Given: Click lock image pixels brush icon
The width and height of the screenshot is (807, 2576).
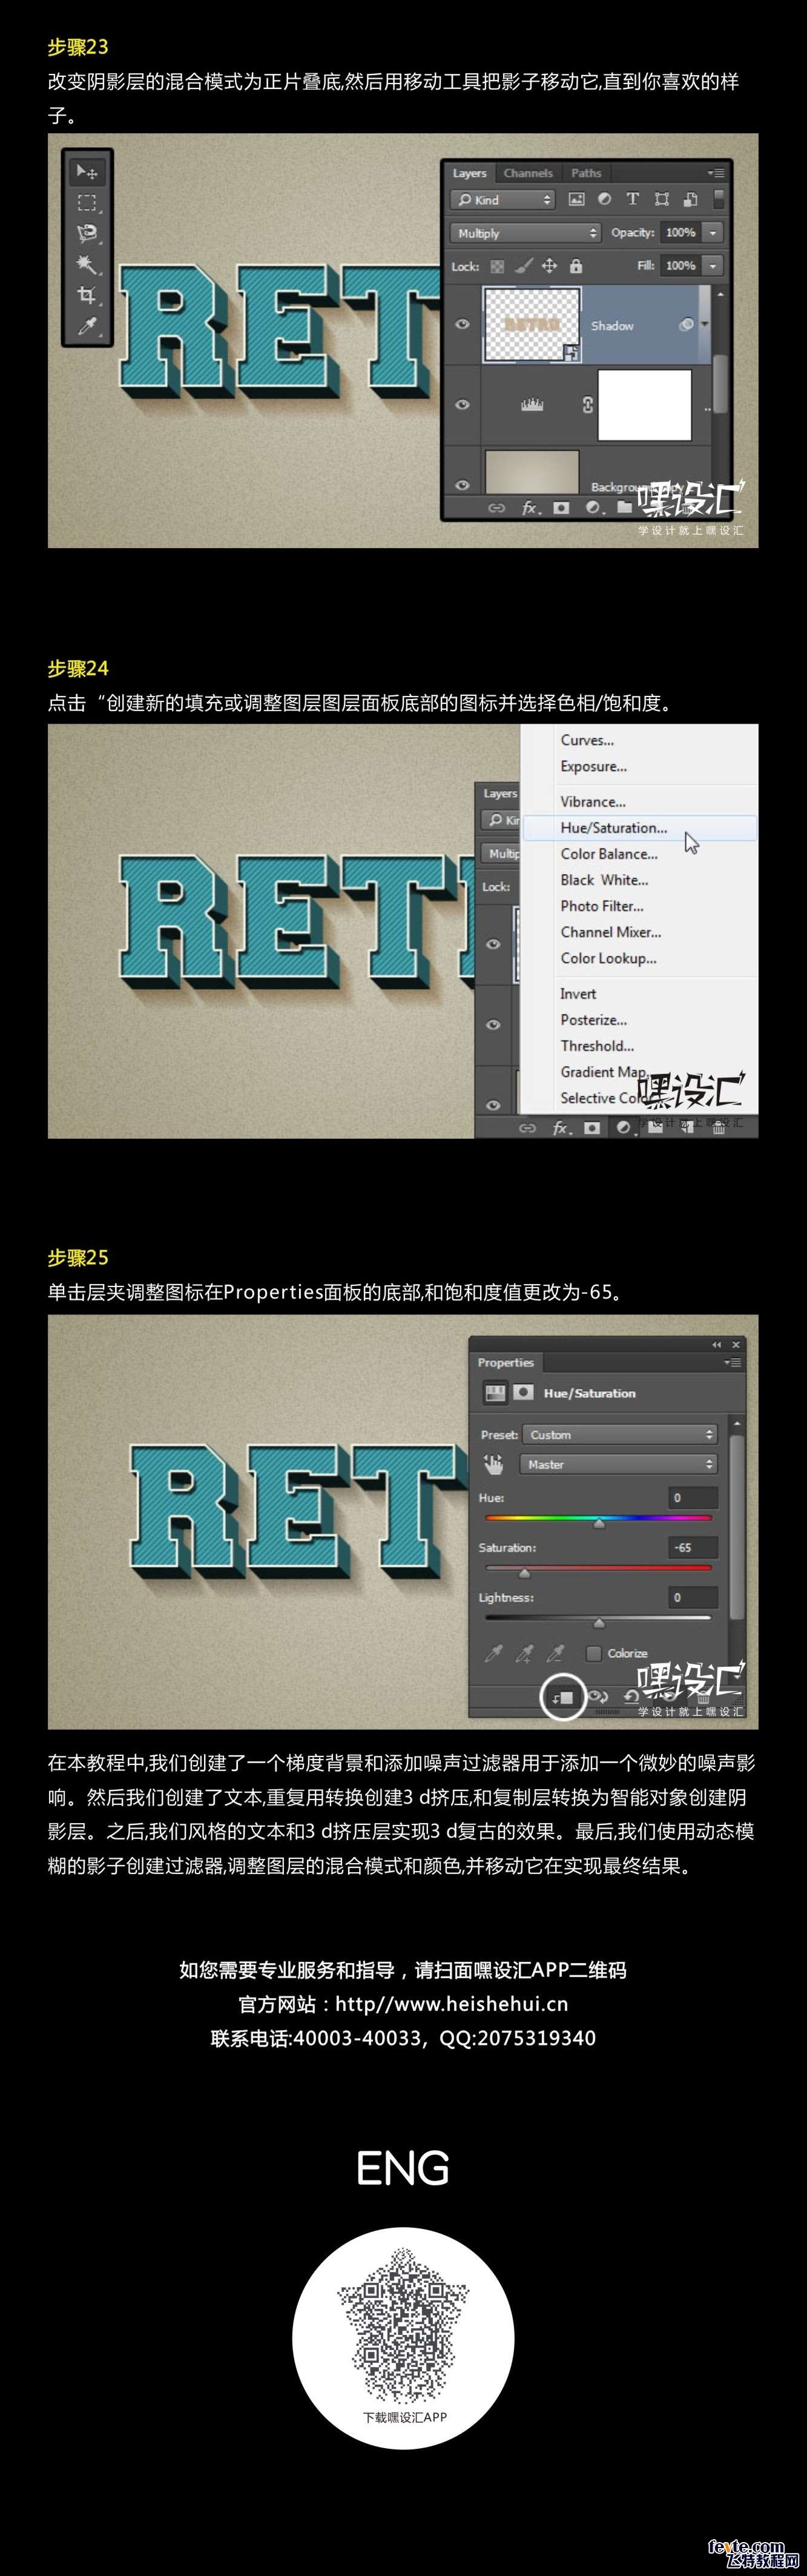Looking at the screenshot, I should pos(523,266).
